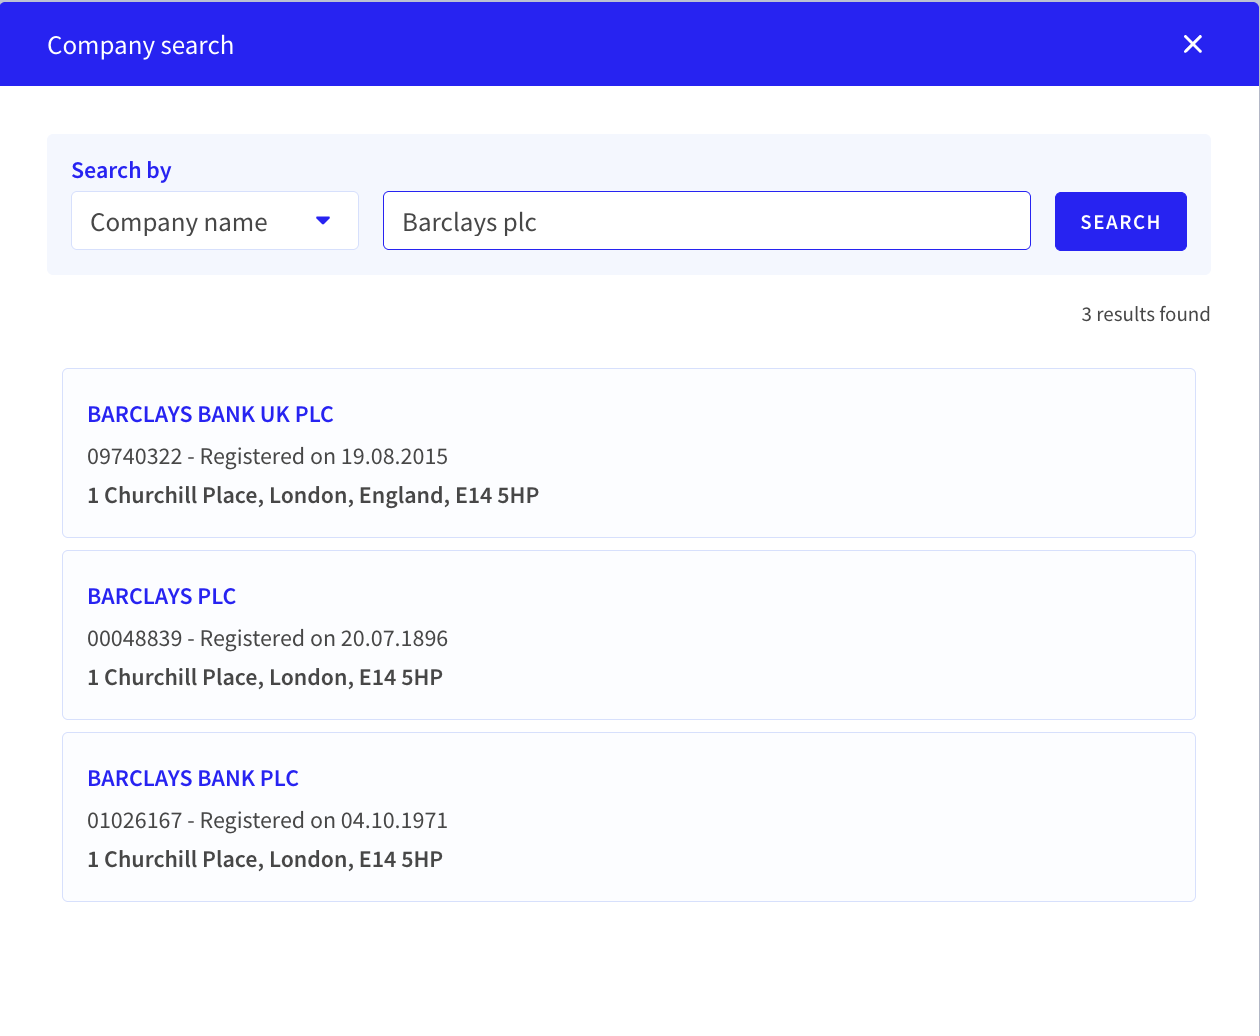Click the 'Search by' label

121,170
